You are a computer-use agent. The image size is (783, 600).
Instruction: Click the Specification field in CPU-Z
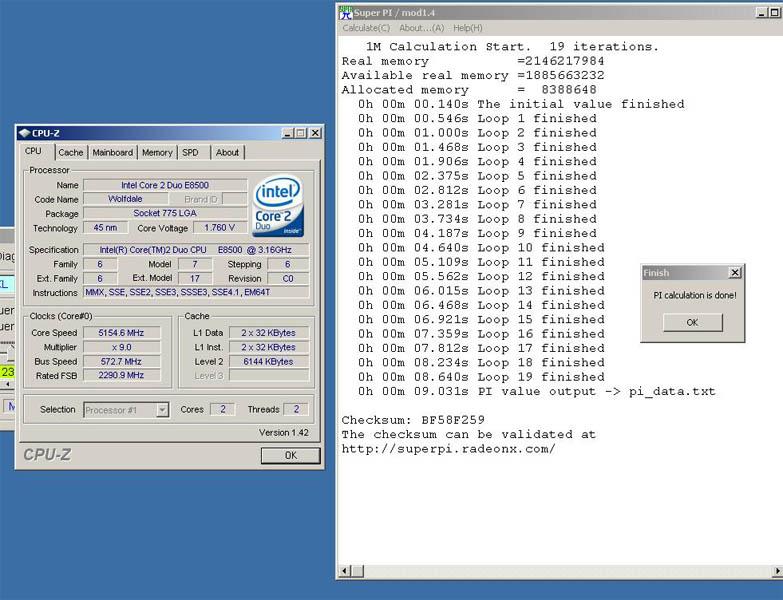click(196, 250)
